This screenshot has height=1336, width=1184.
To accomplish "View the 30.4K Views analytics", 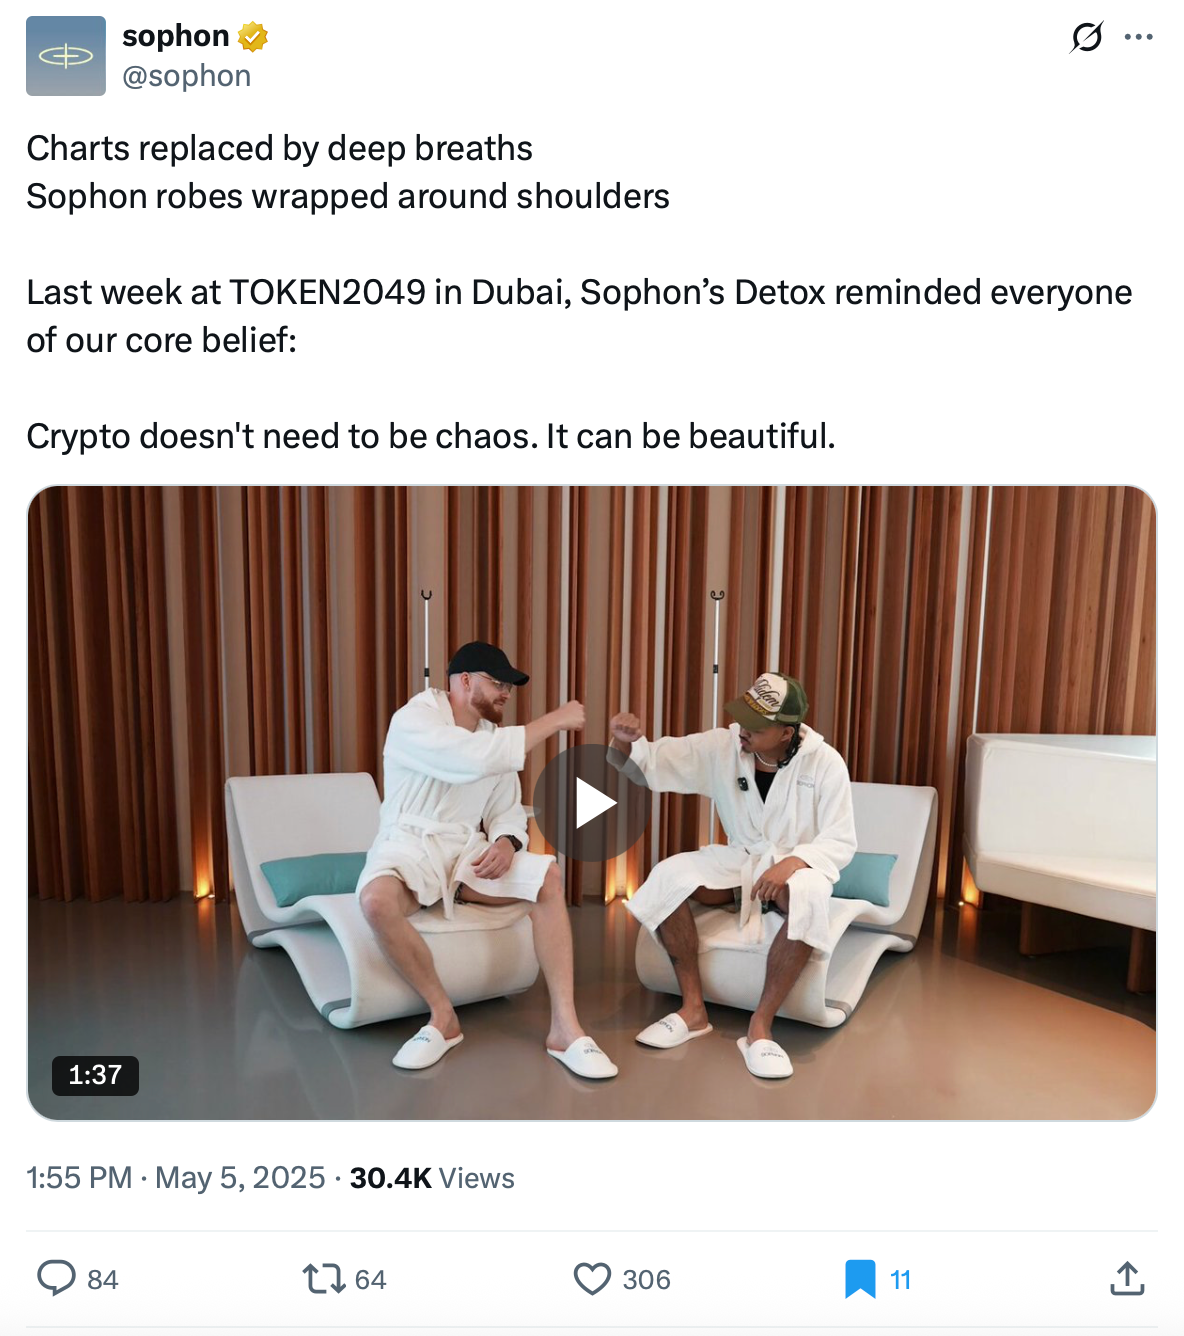I will [x=432, y=1178].
